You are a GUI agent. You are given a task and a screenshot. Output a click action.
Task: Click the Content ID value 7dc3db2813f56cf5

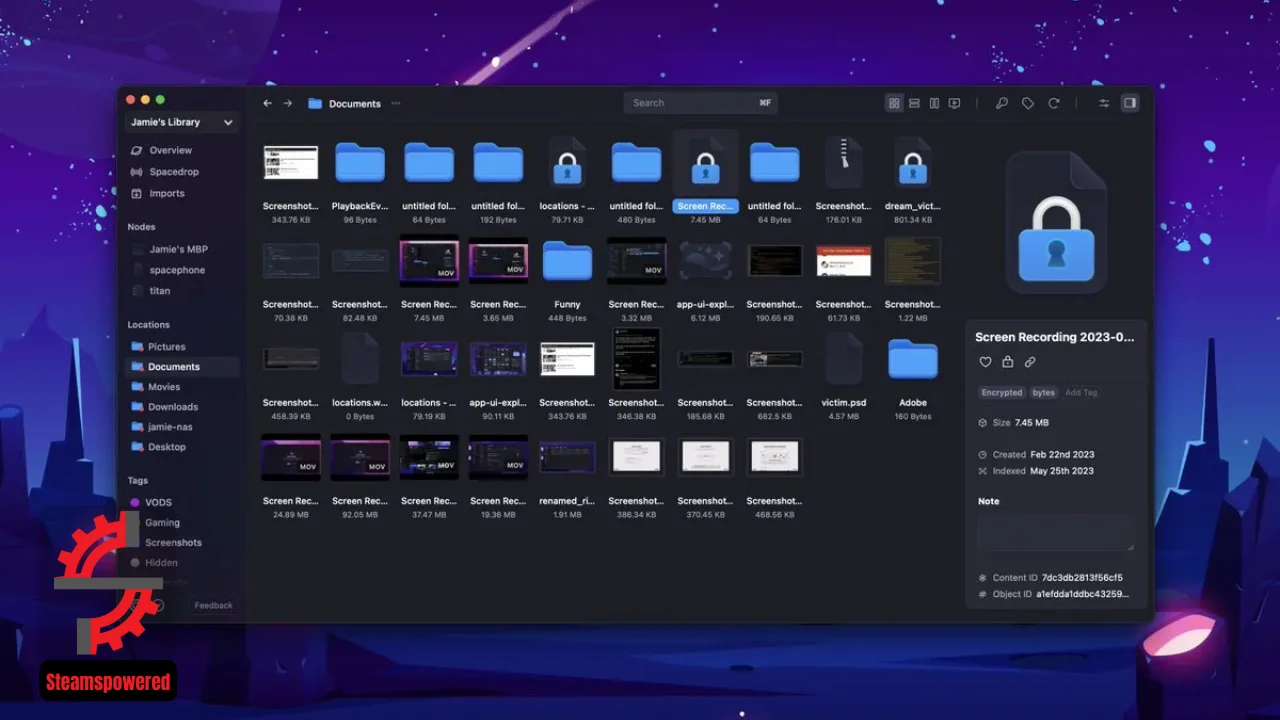click(1082, 578)
